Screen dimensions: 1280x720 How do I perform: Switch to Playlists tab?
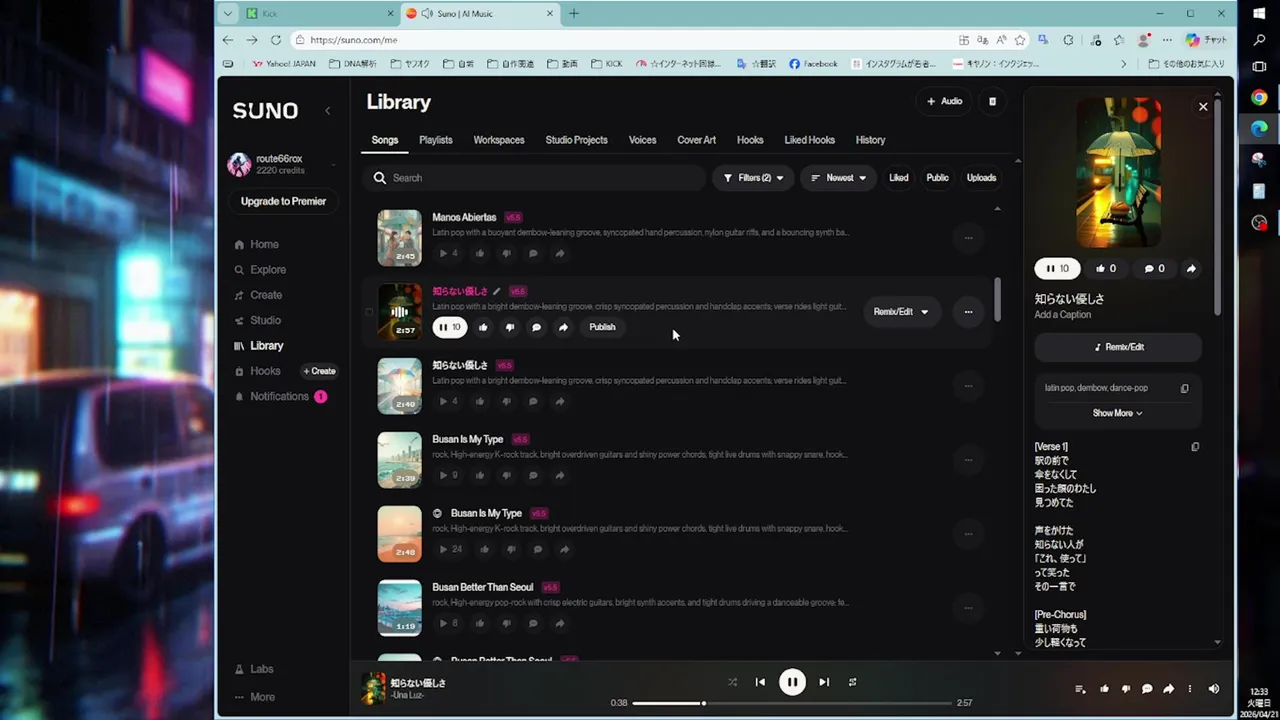435,140
